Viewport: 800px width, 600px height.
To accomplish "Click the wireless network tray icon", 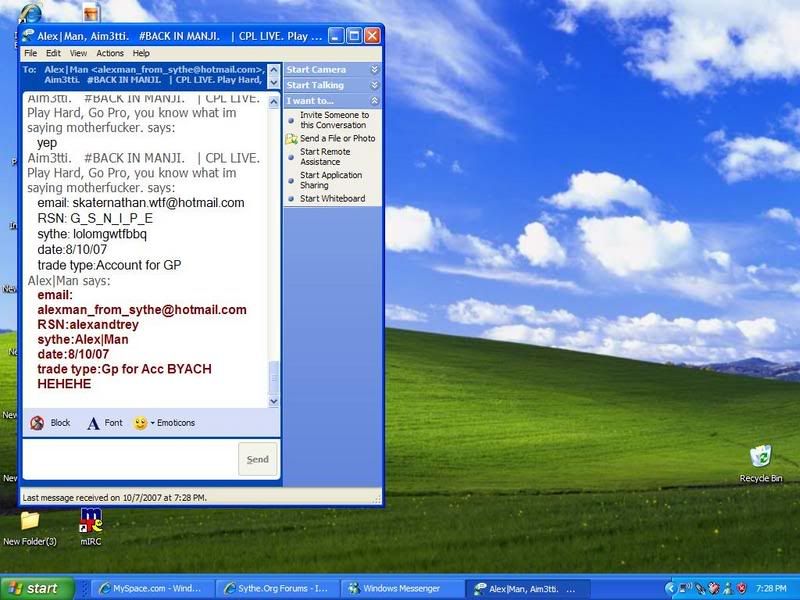I will [685, 588].
